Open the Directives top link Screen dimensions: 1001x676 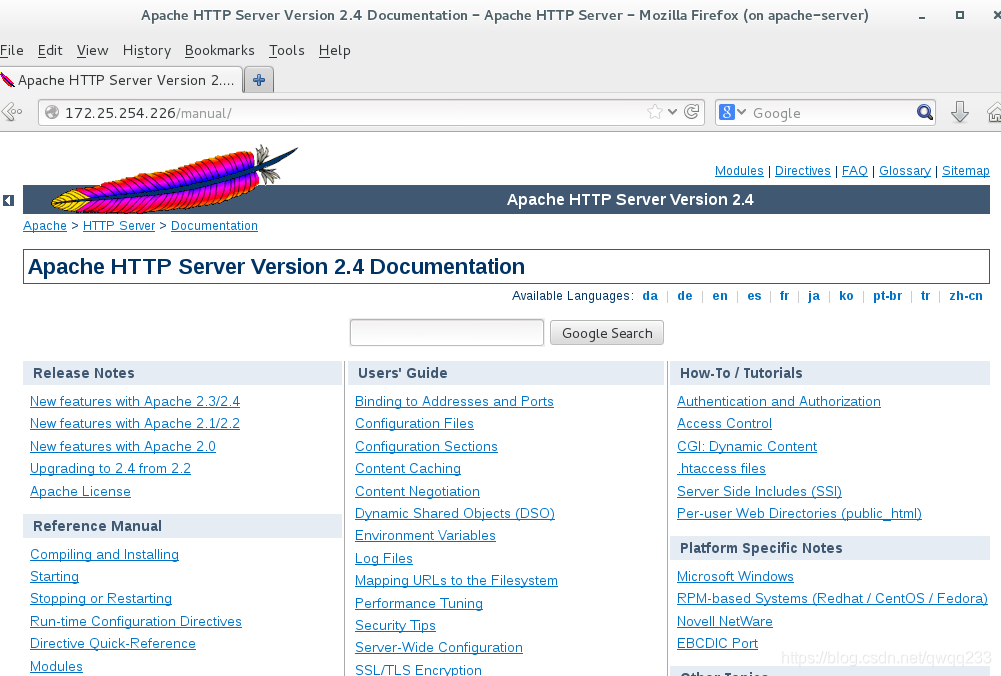click(x=802, y=170)
